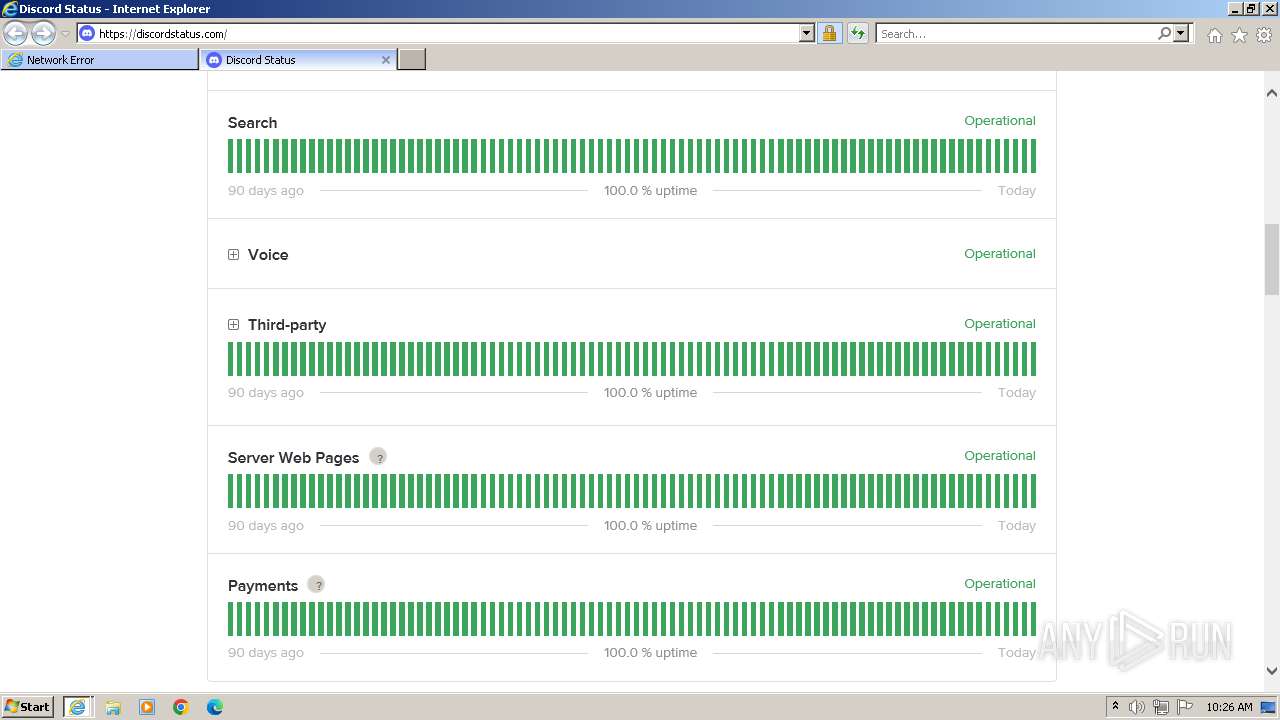Go forward with the browser Forward arrow

pos(43,34)
